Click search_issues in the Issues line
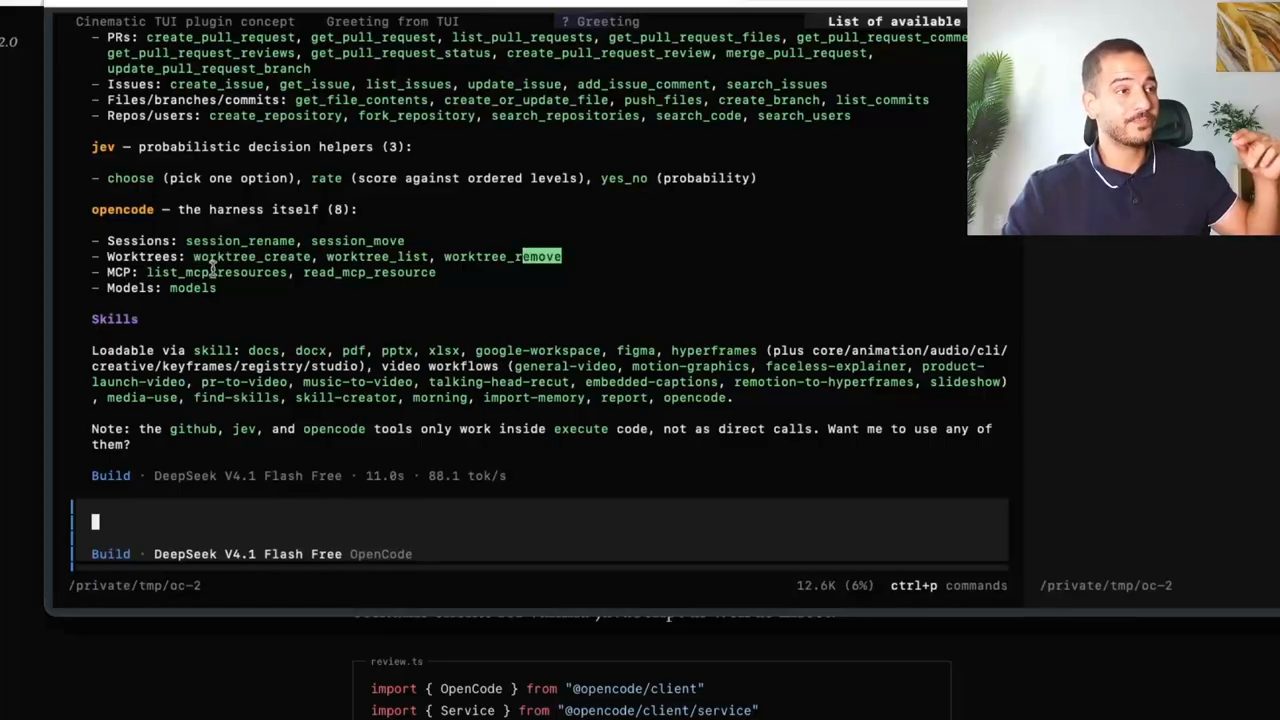This screenshot has width=1280, height=720. pyautogui.click(x=776, y=85)
